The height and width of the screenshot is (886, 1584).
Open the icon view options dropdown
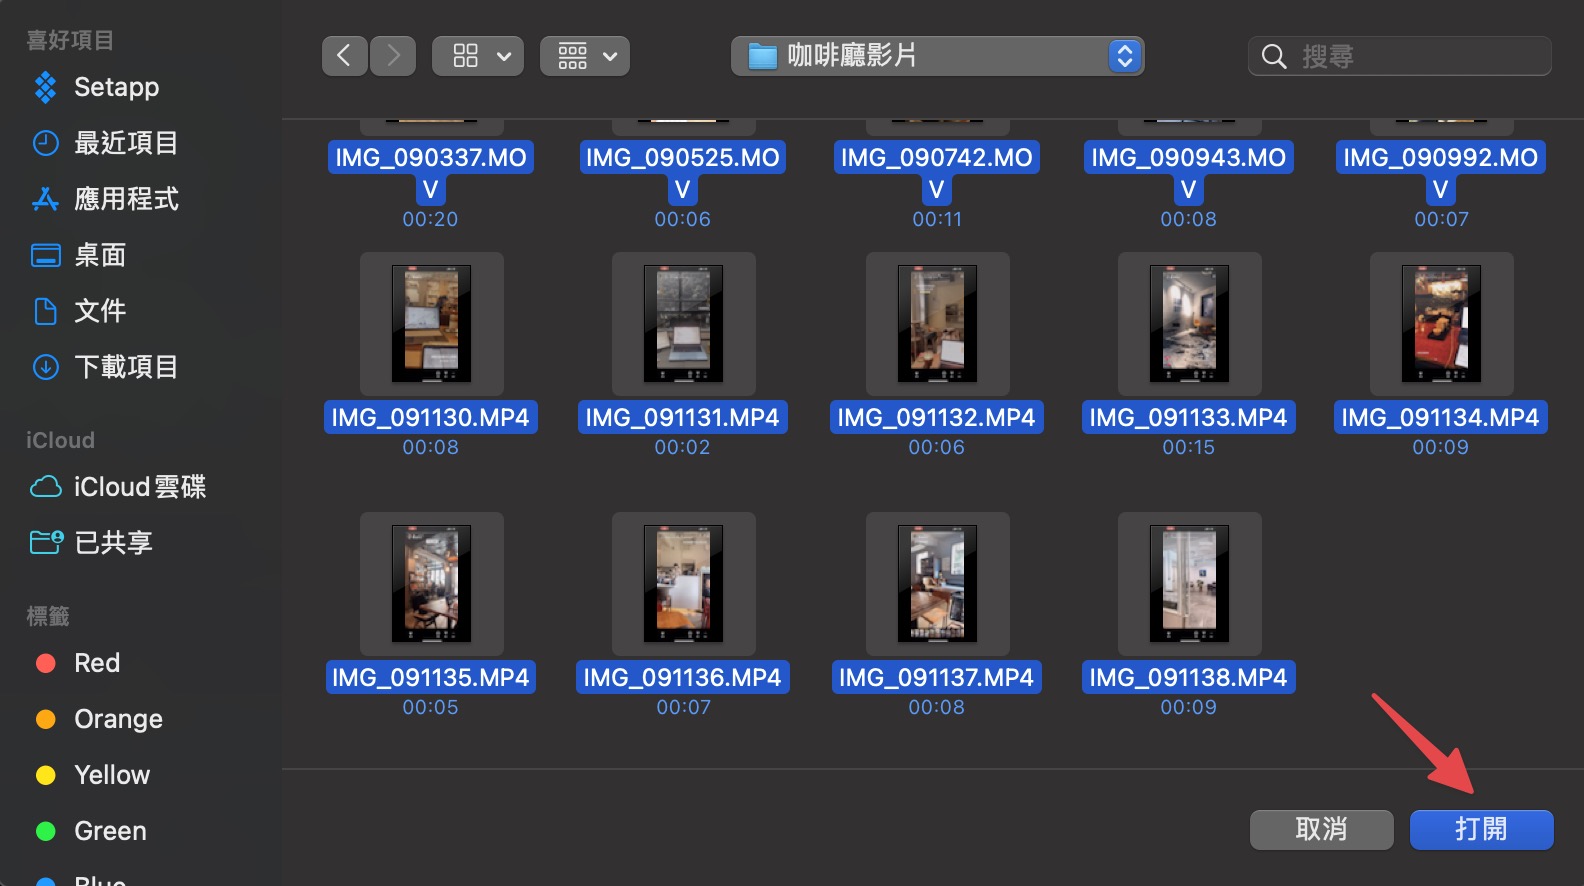click(x=478, y=56)
